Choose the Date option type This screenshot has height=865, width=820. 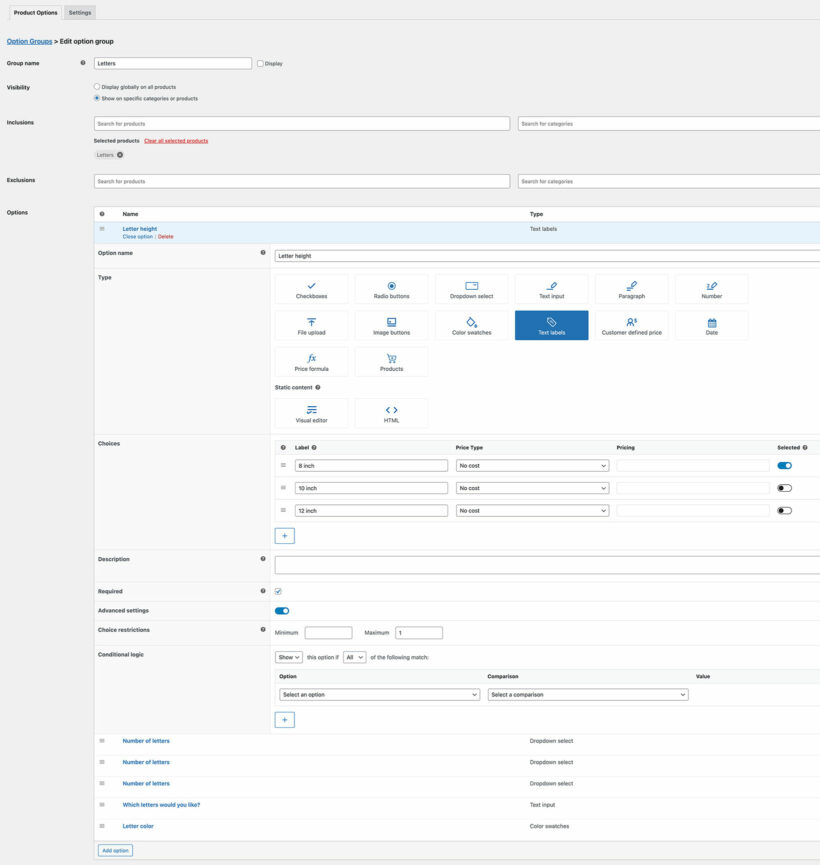[x=711, y=325]
